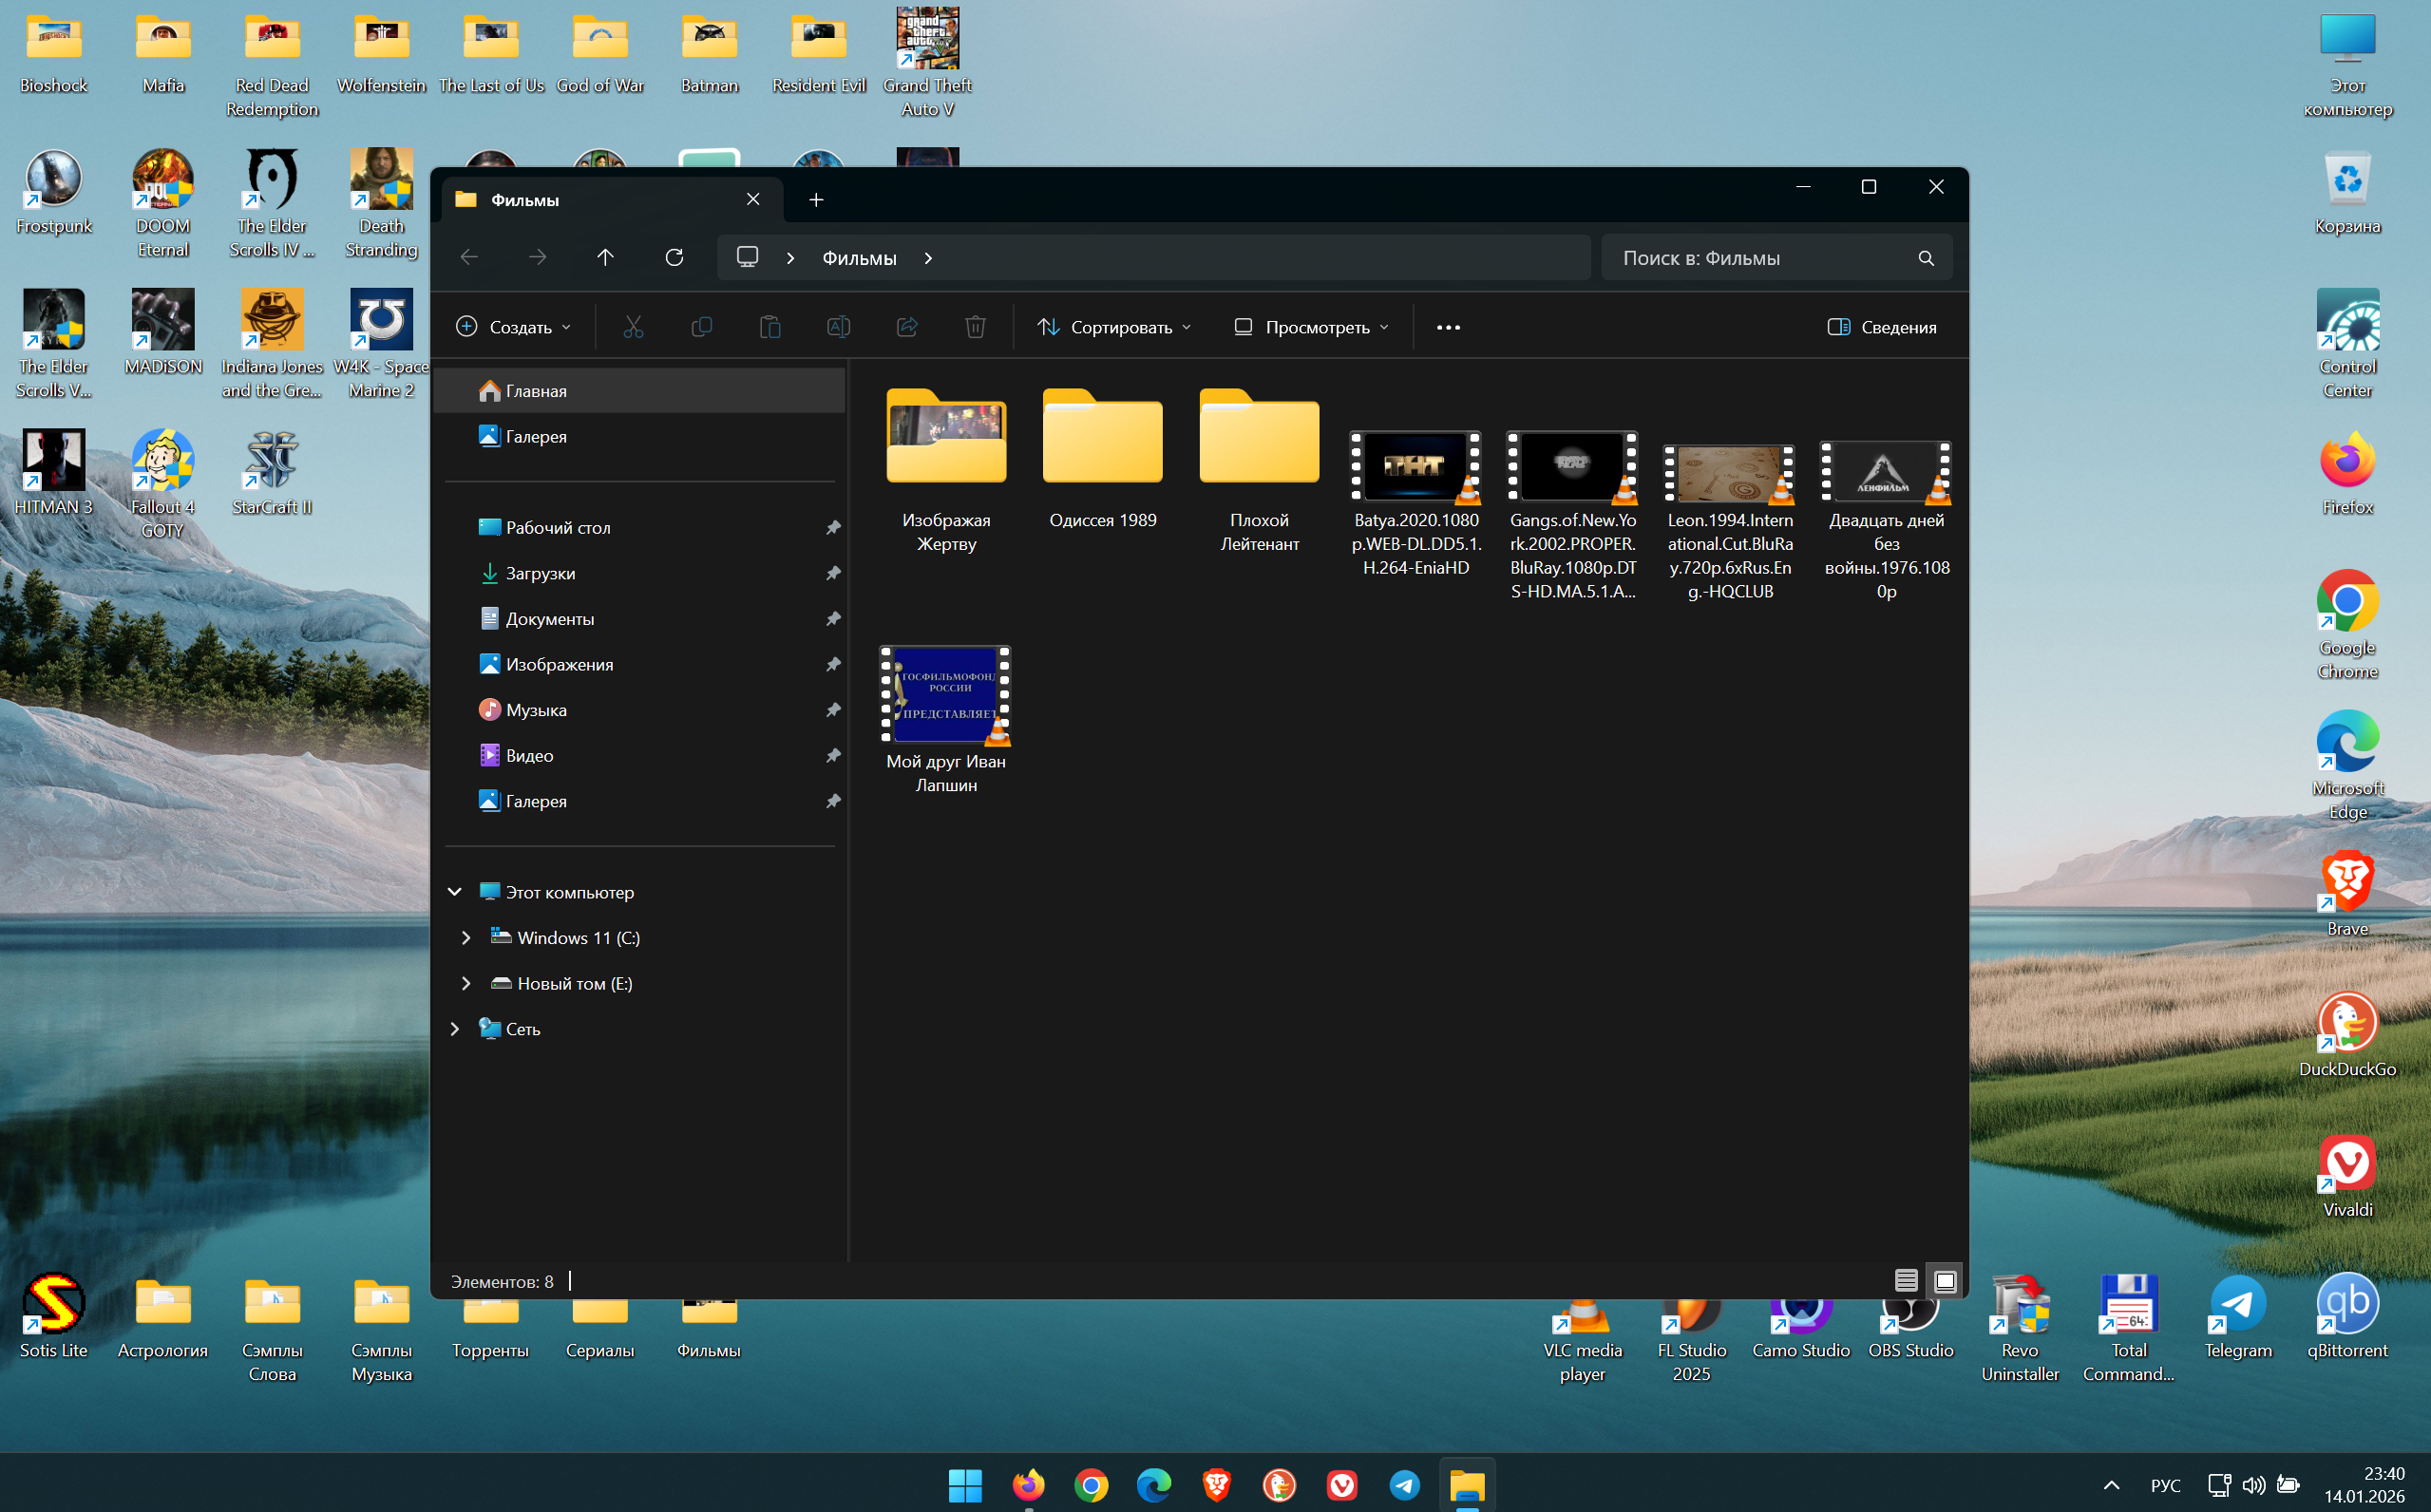The width and height of the screenshot is (2431, 1512).
Task: Open the Сортировать dropdown
Action: [1114, 327]
